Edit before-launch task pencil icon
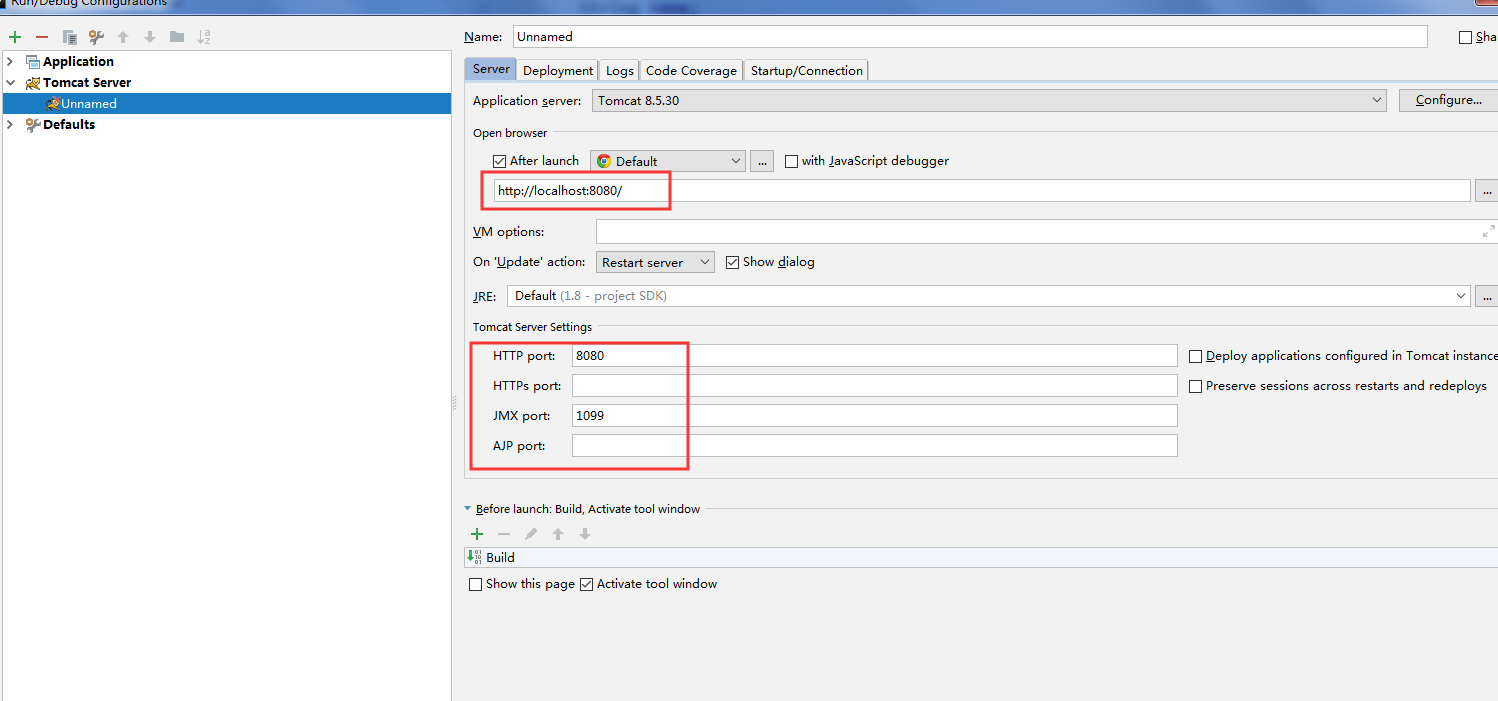 (531, 534)
